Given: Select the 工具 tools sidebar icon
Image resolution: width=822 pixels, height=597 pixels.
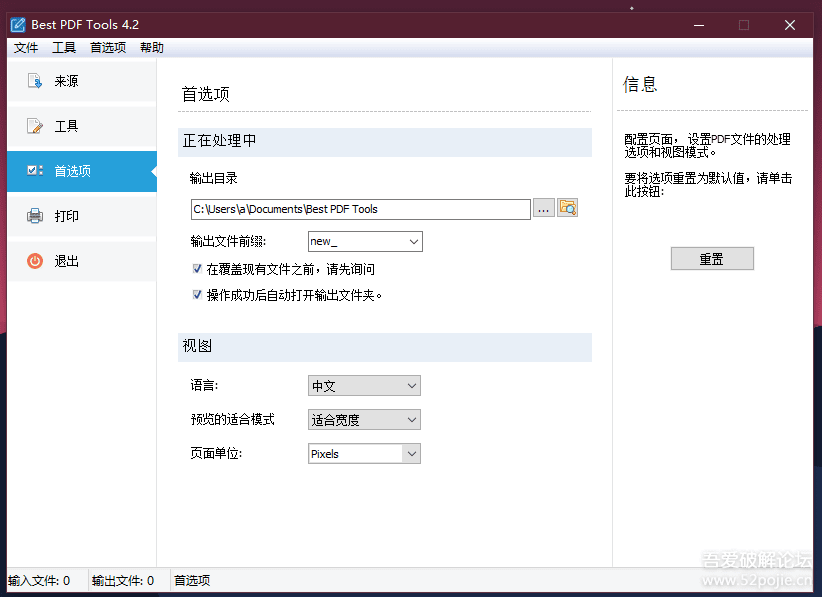Looking at the screenshot, I should pyautogui.click(x=35, y=126).
